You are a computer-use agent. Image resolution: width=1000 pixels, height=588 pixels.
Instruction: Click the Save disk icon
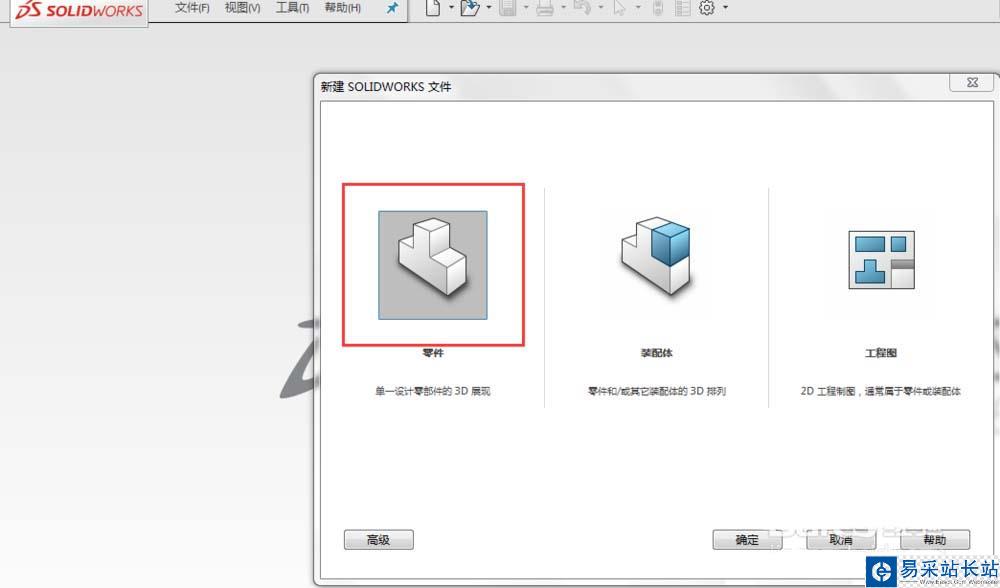pyautogui.click(x=508, y=8)
